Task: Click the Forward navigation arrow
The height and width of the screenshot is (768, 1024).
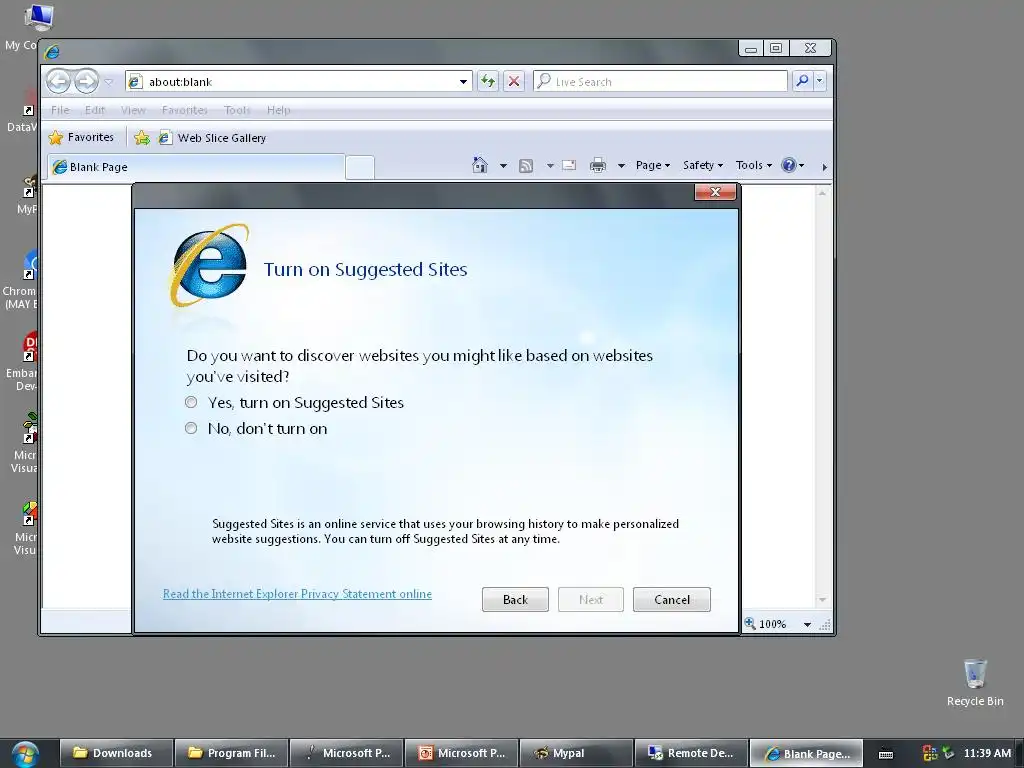Action: (x=86, y=82)
